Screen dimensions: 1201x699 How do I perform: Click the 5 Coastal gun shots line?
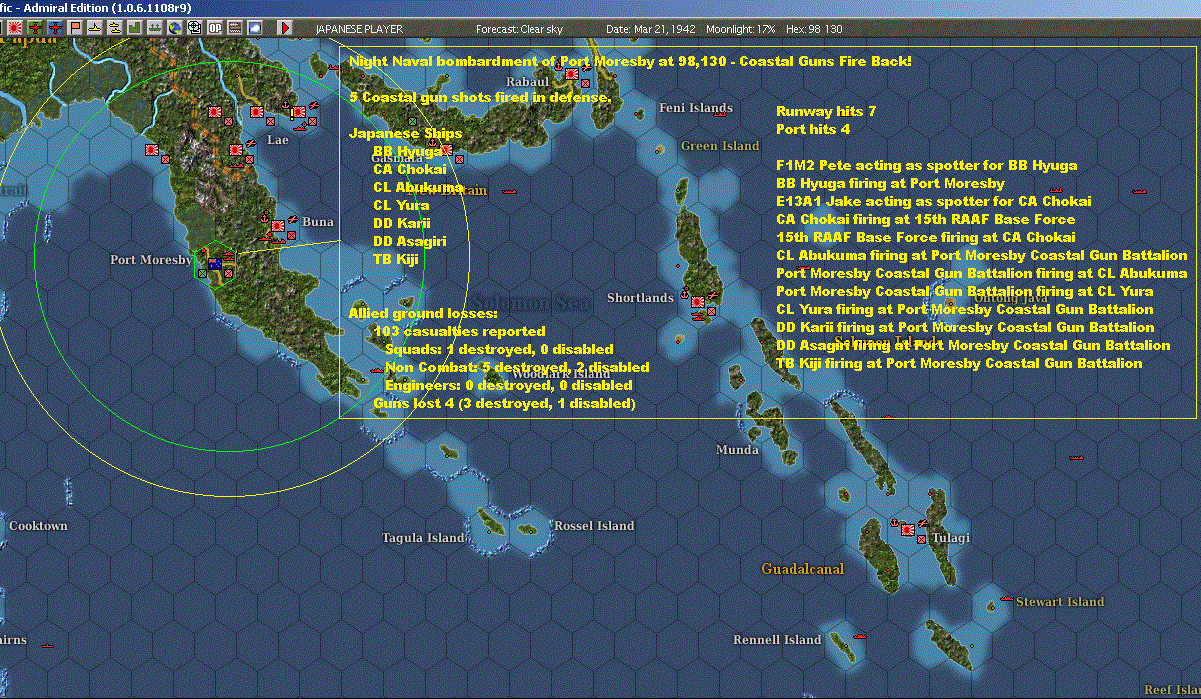pyautogui.click(x=480, y=98)
